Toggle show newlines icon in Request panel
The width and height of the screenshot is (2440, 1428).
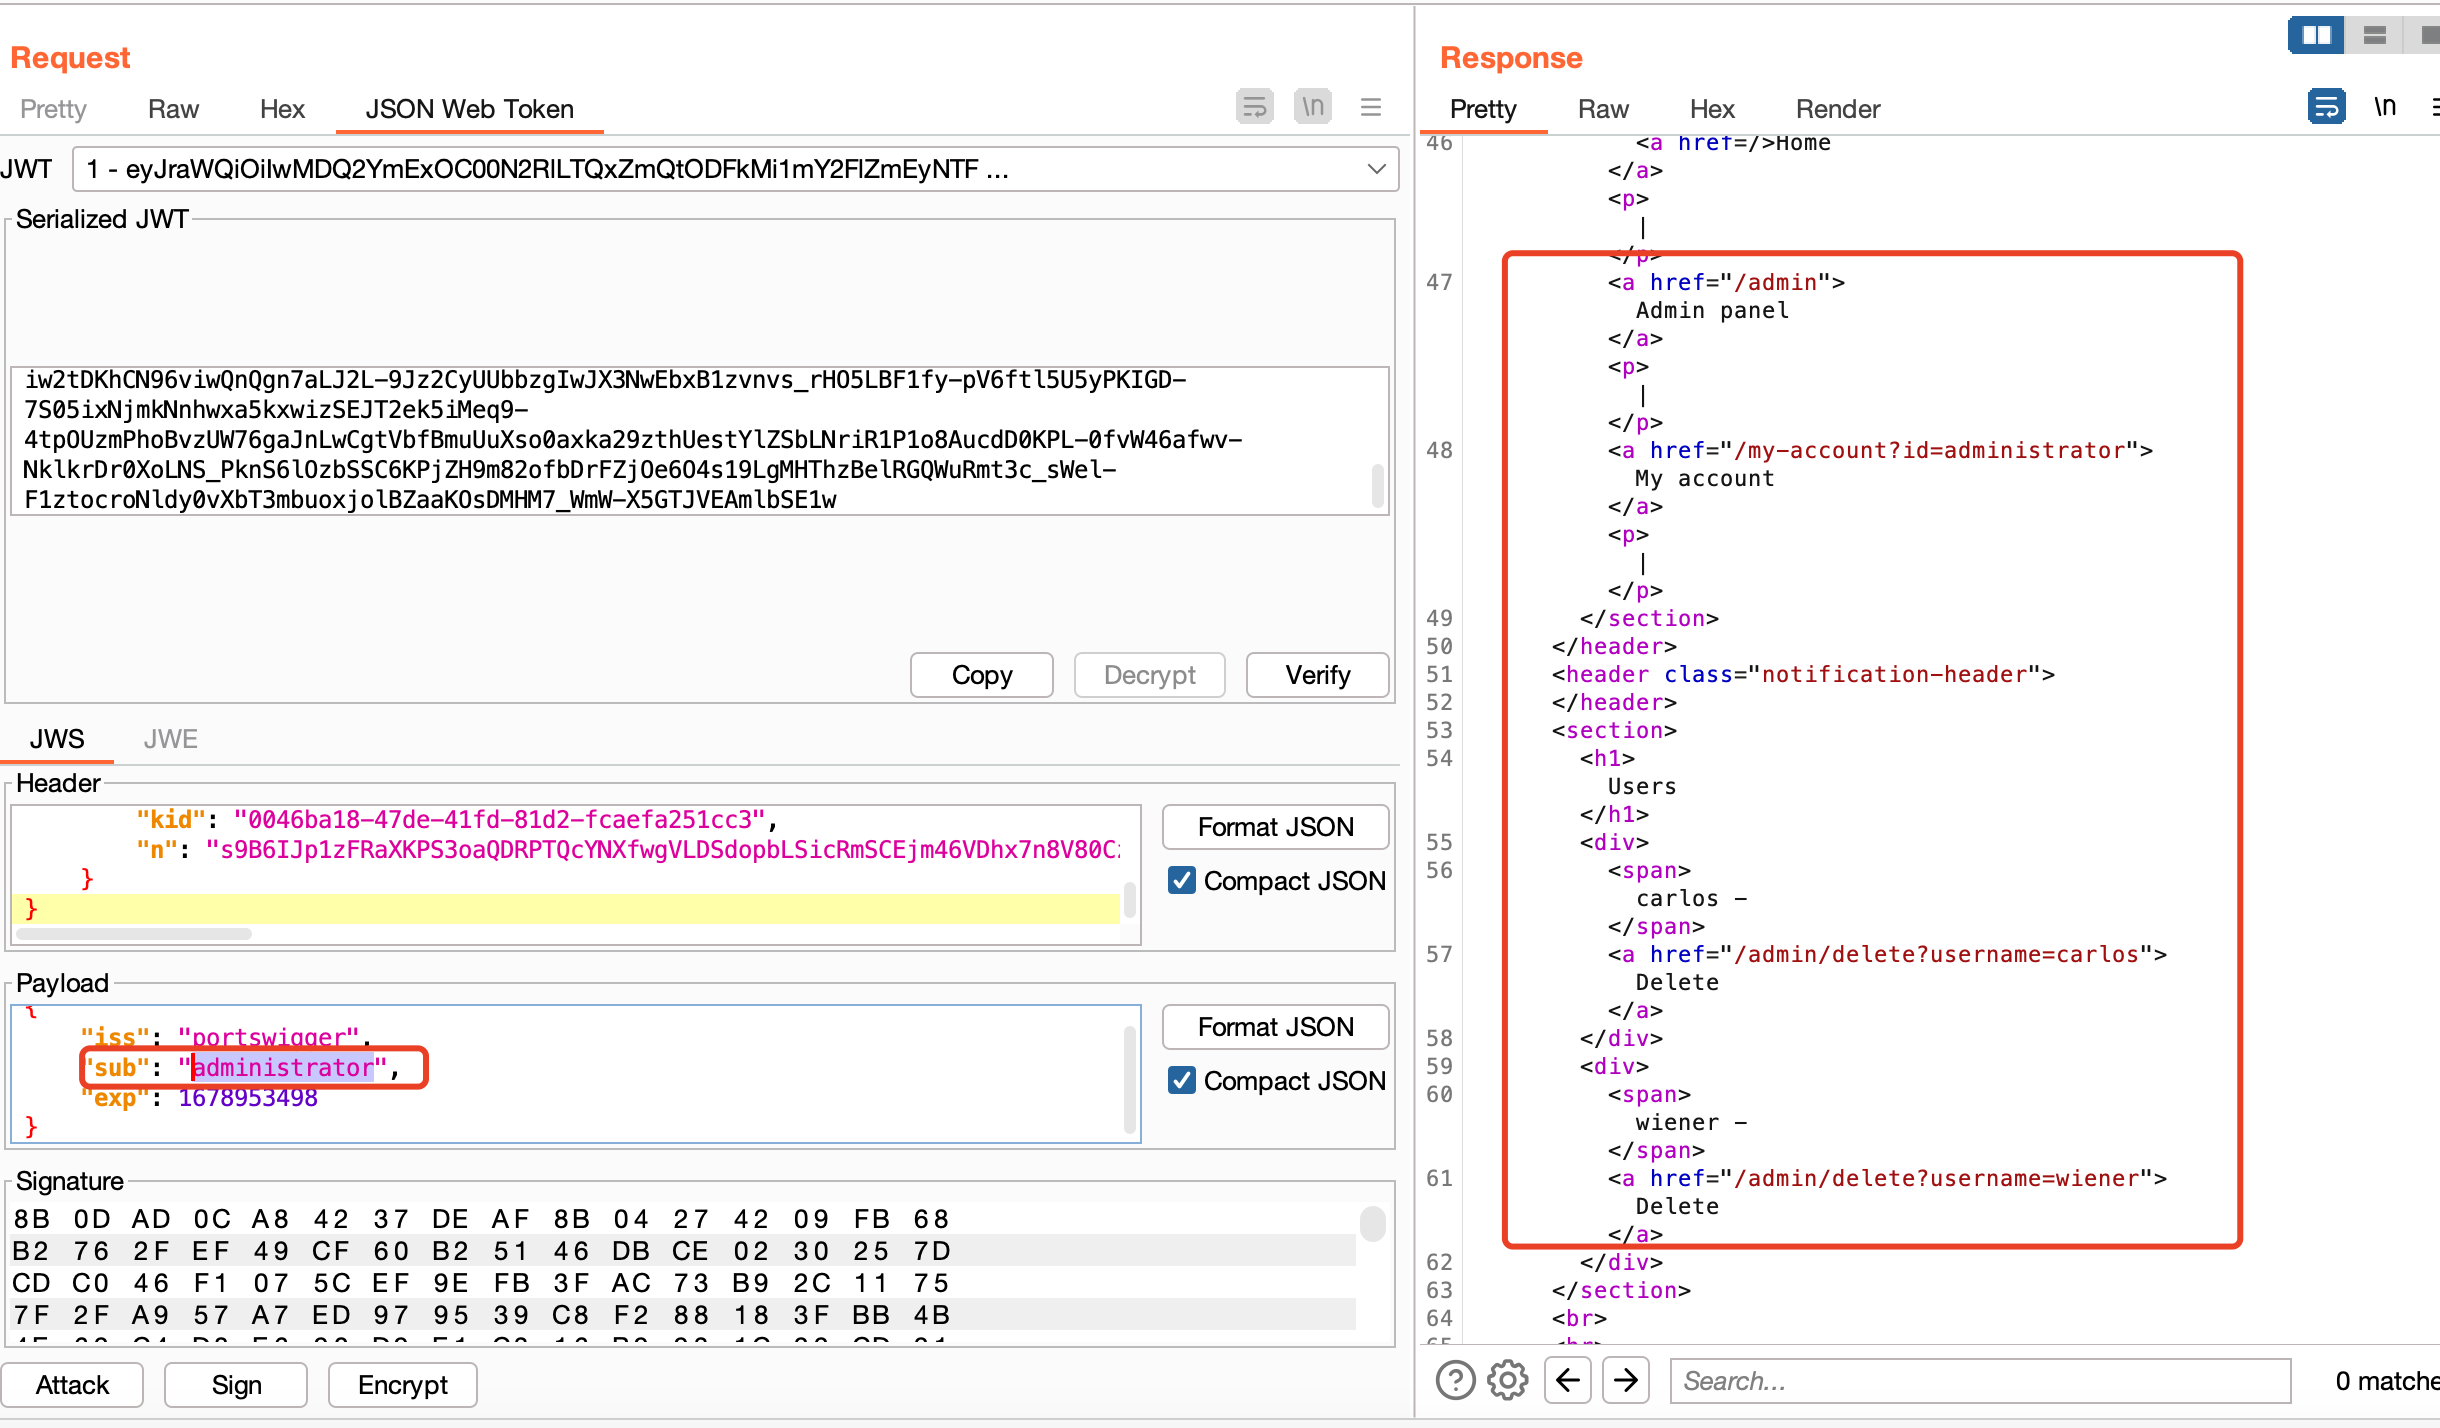point(1313,106)
